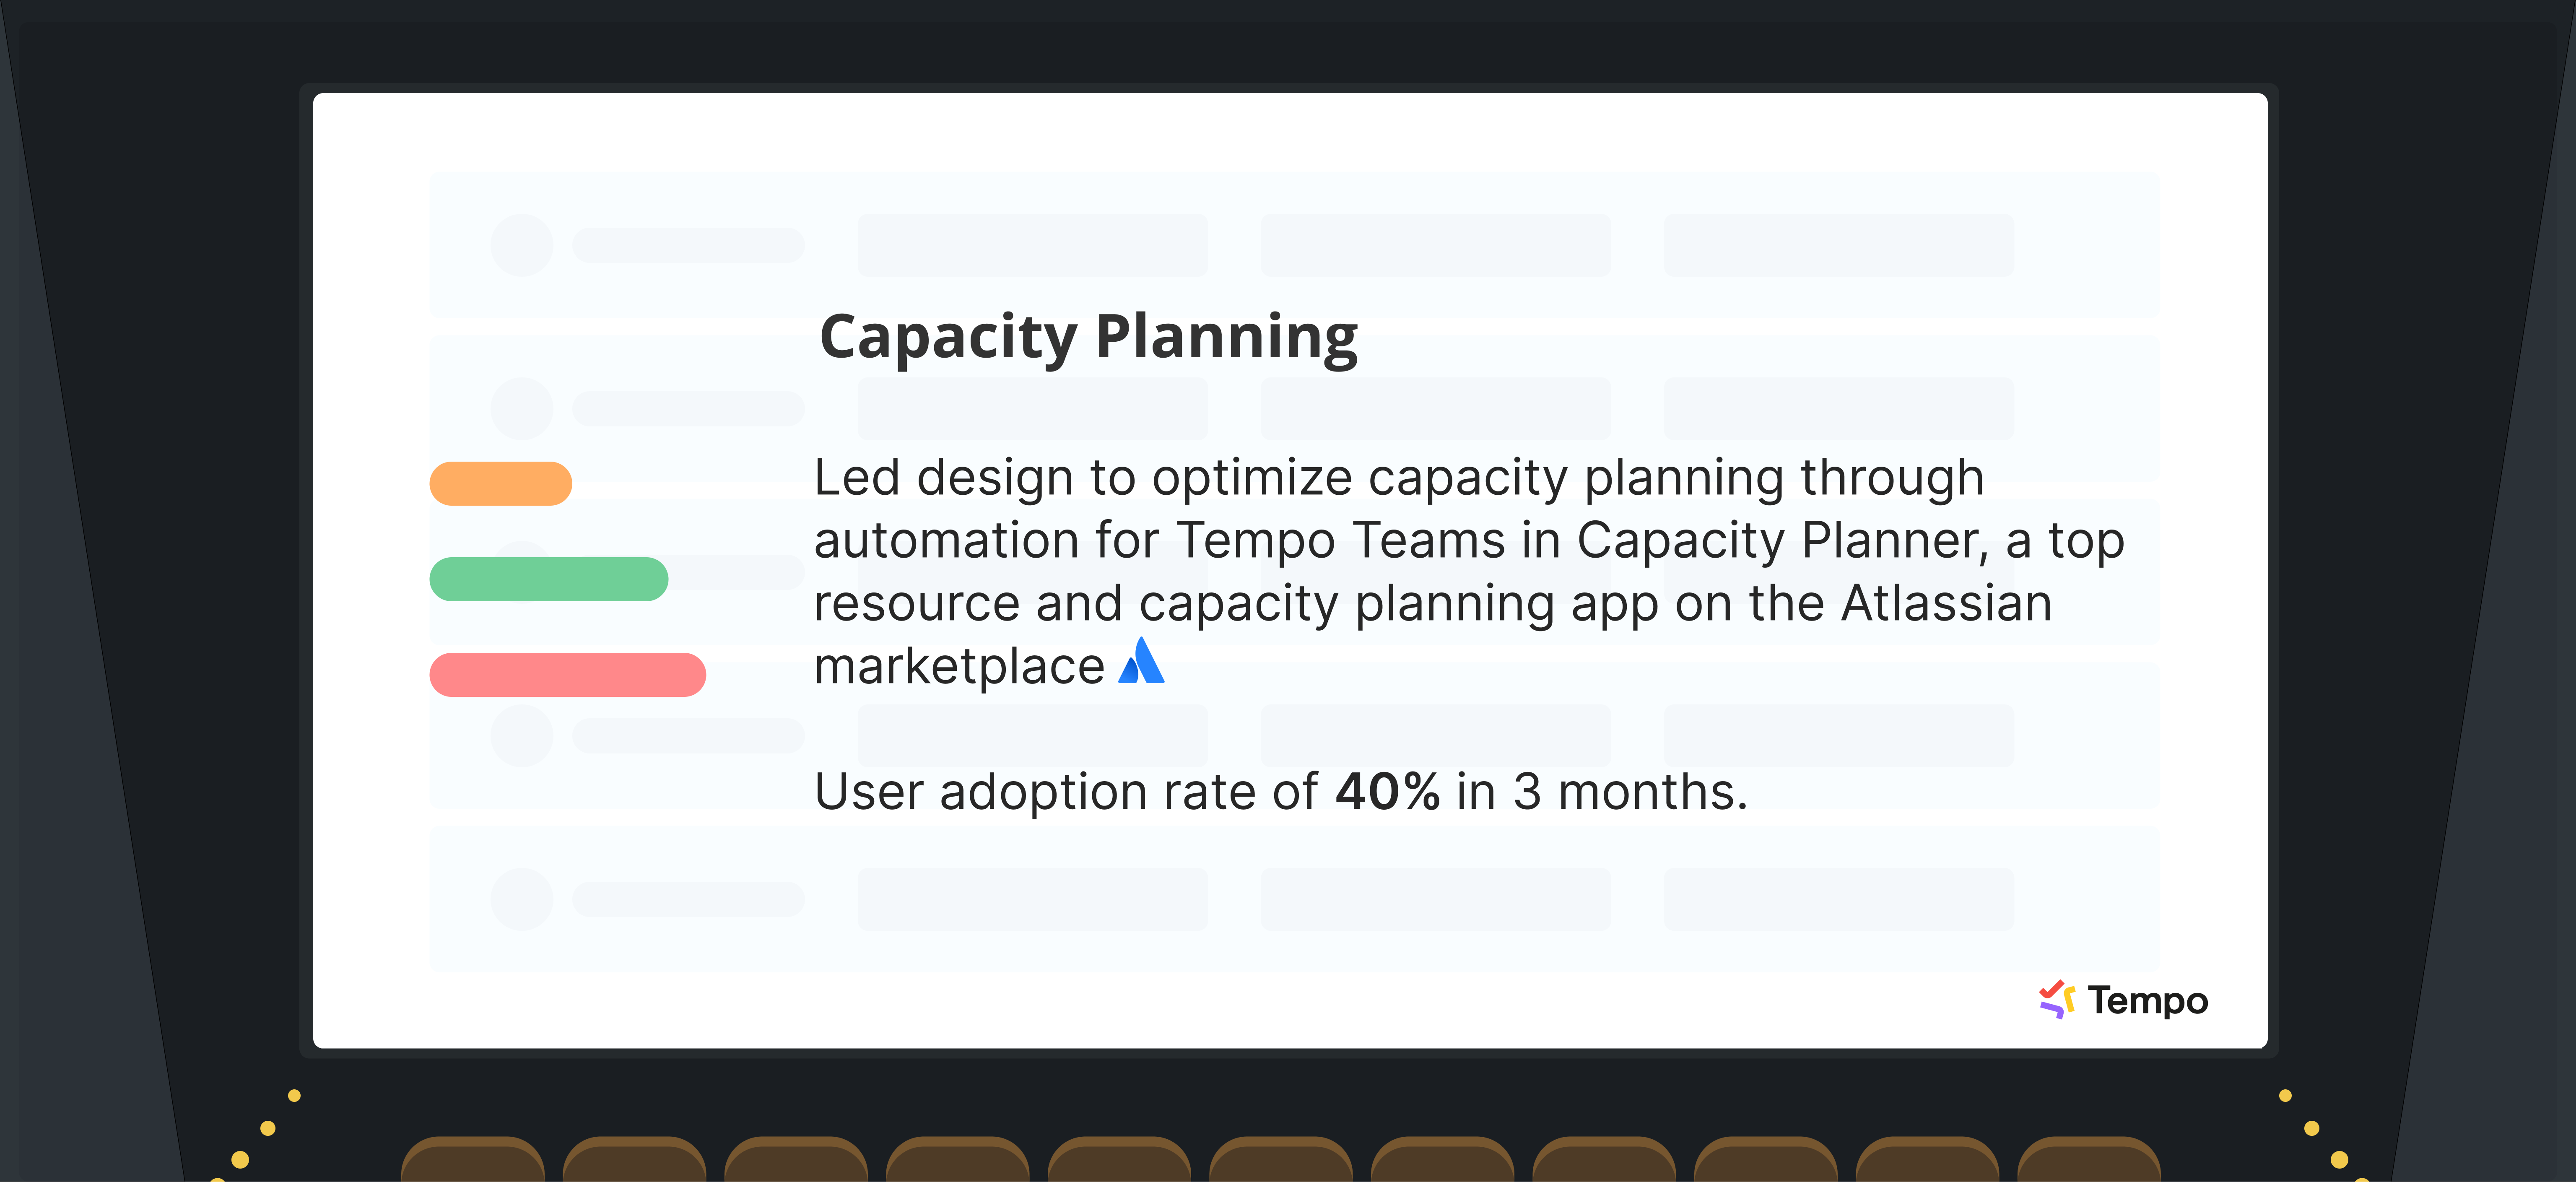Click the bottom-row placeholder avatar circle

tap(521, 899)
